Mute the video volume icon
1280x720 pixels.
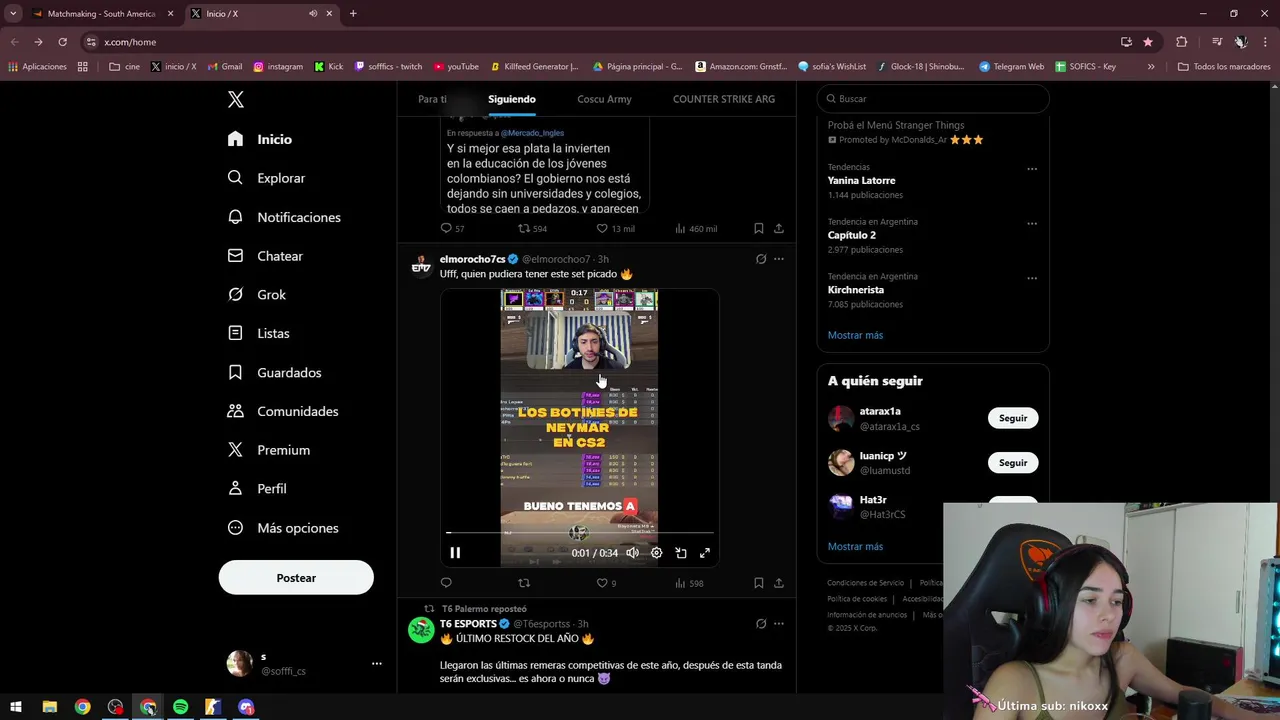(x=633, y=553)
